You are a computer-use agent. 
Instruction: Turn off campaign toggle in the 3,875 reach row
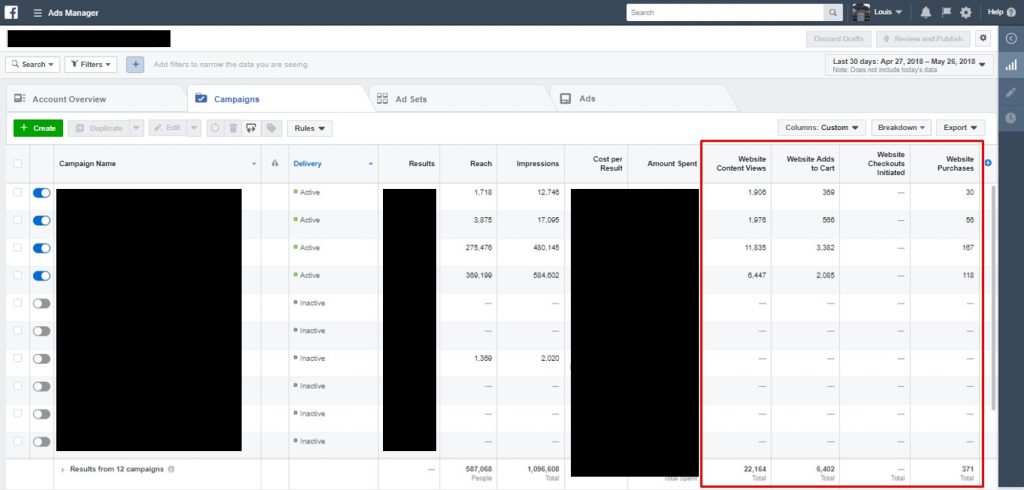tap(41, 220)
